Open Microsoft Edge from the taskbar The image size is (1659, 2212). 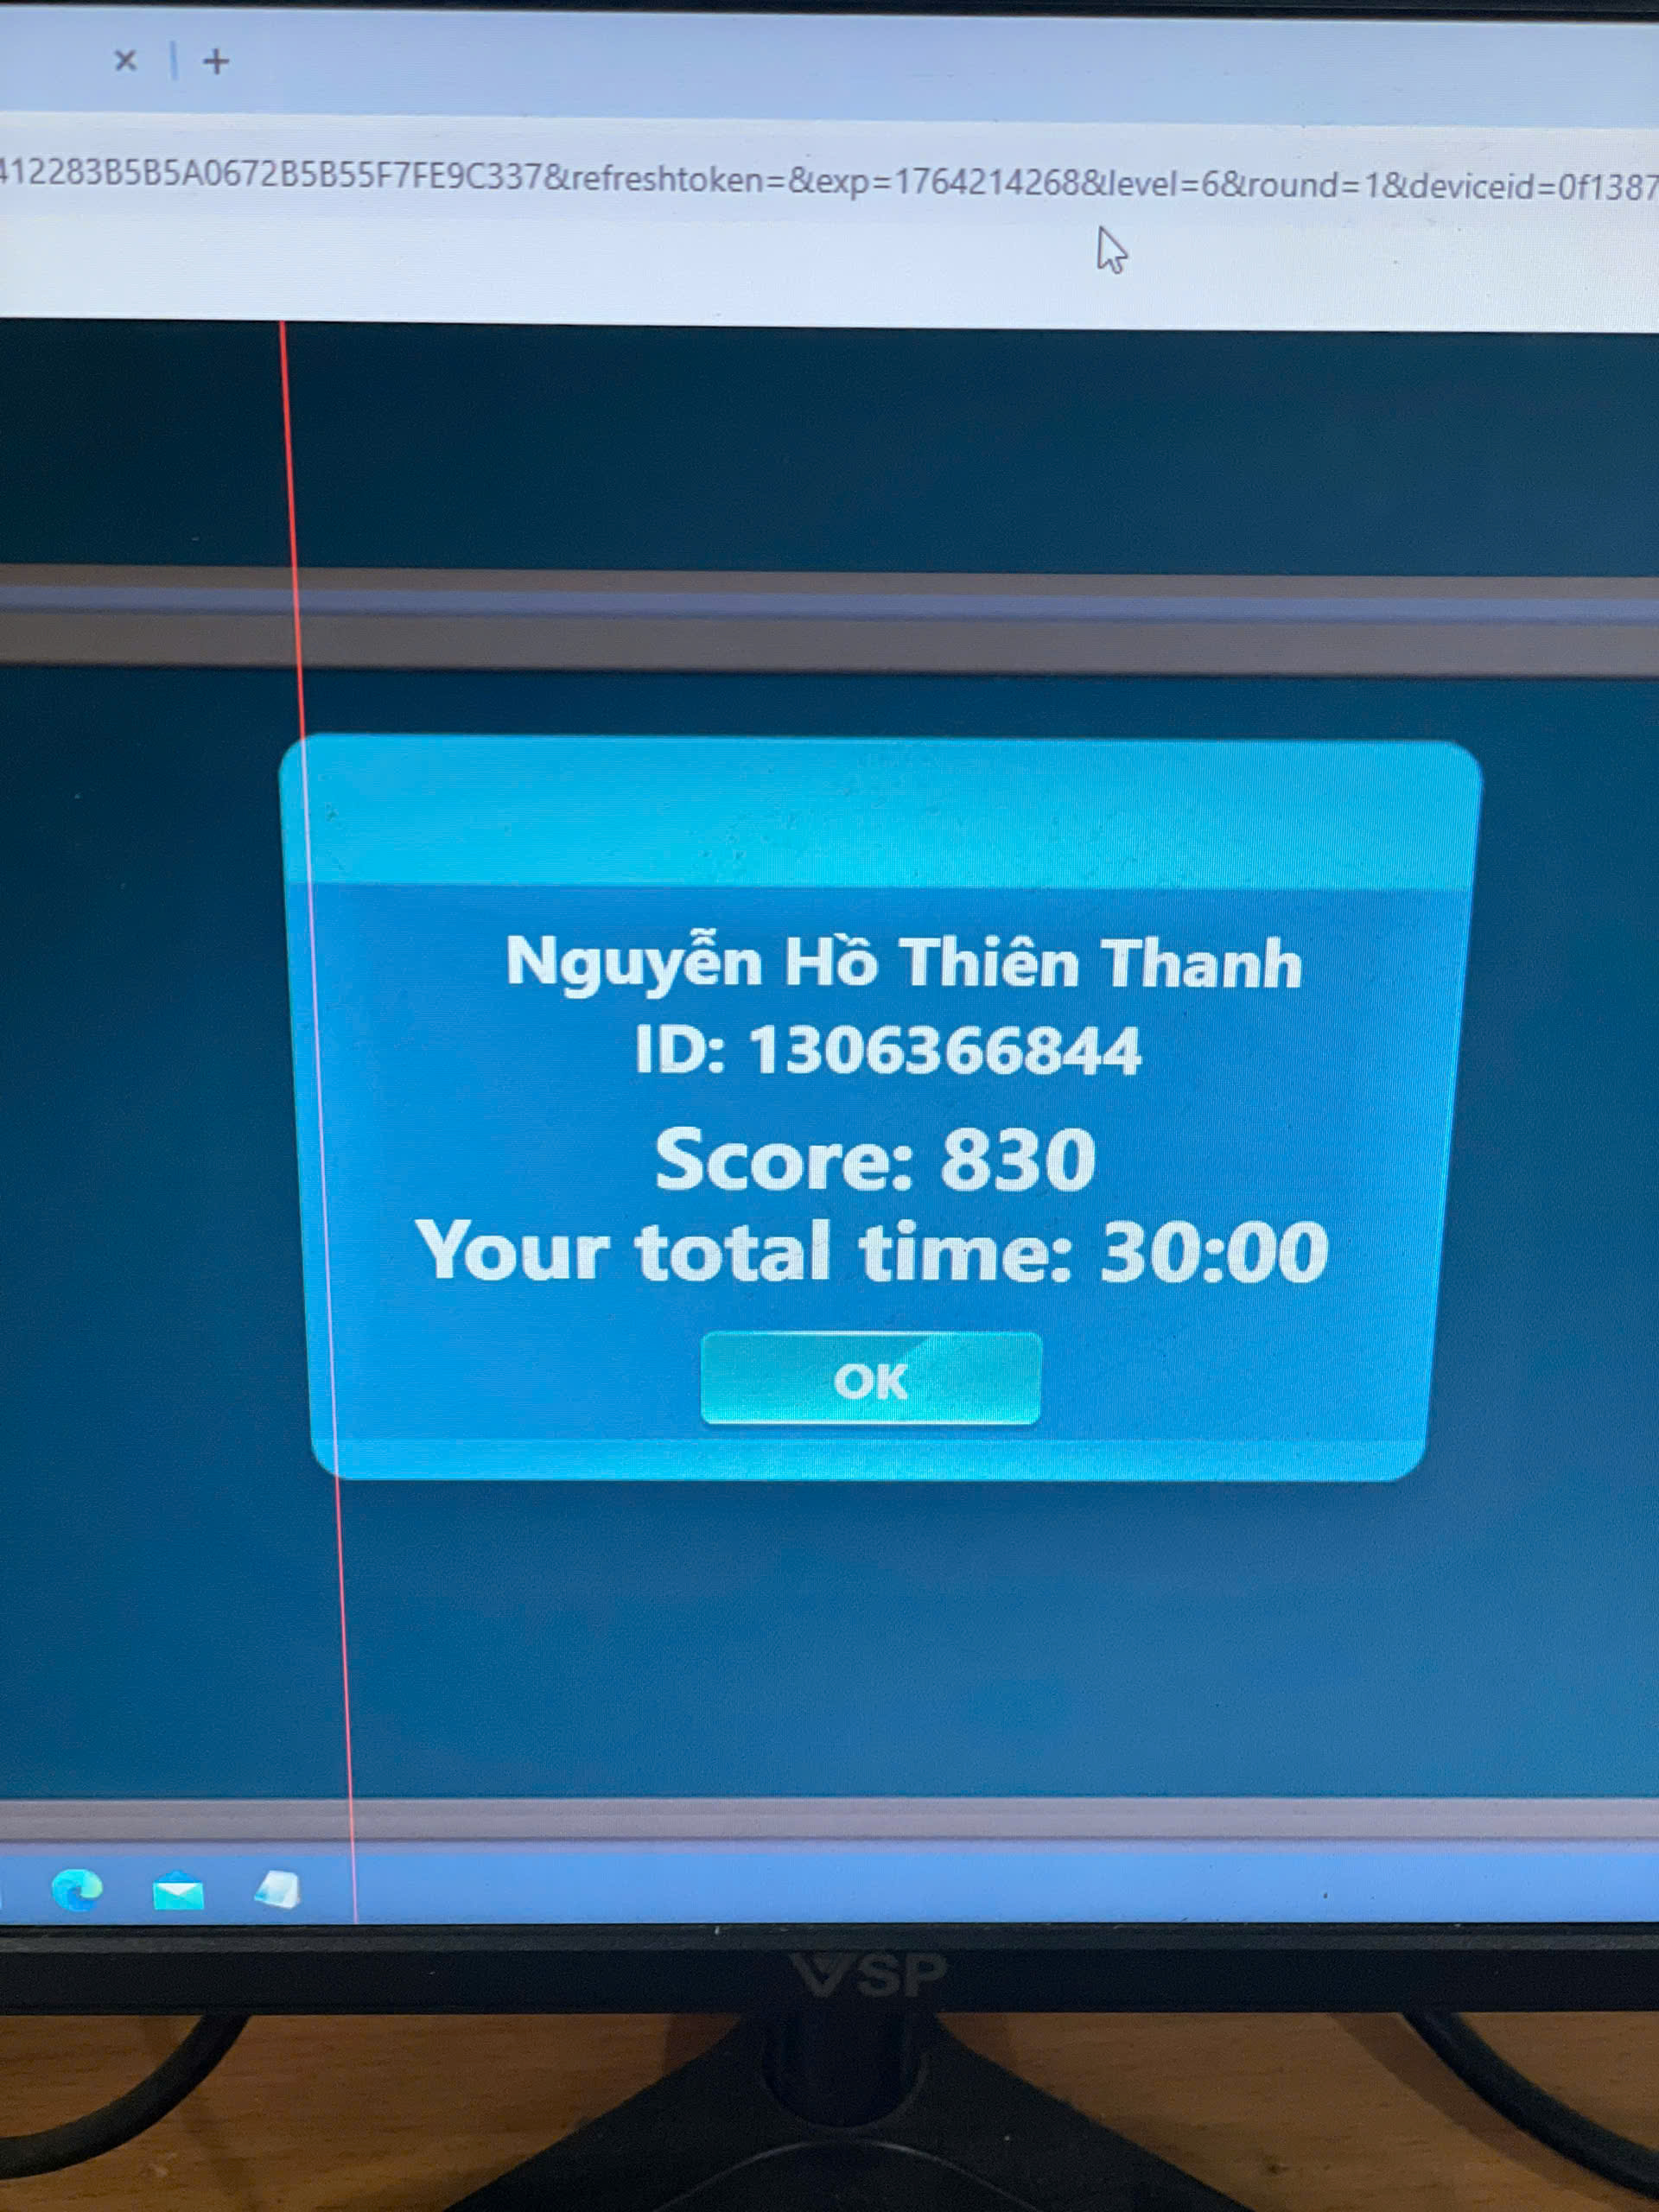pyautogui.click(x=77, y=1890)
